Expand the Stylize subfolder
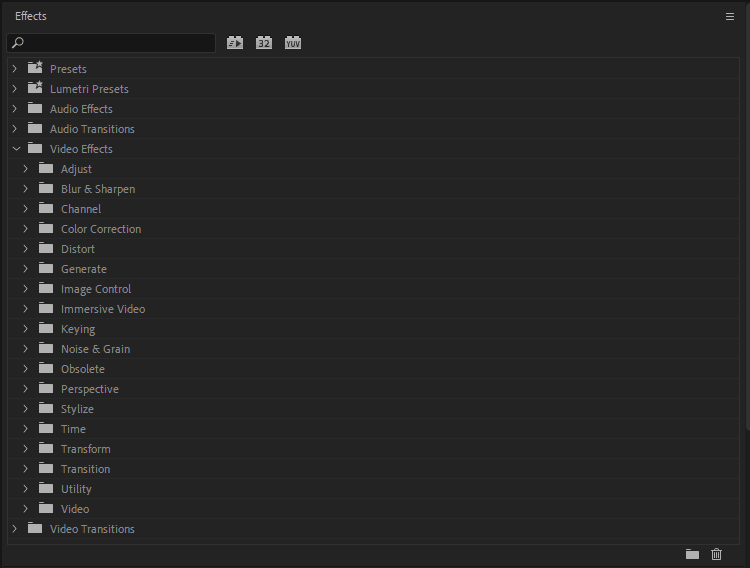 coord(25,409)
